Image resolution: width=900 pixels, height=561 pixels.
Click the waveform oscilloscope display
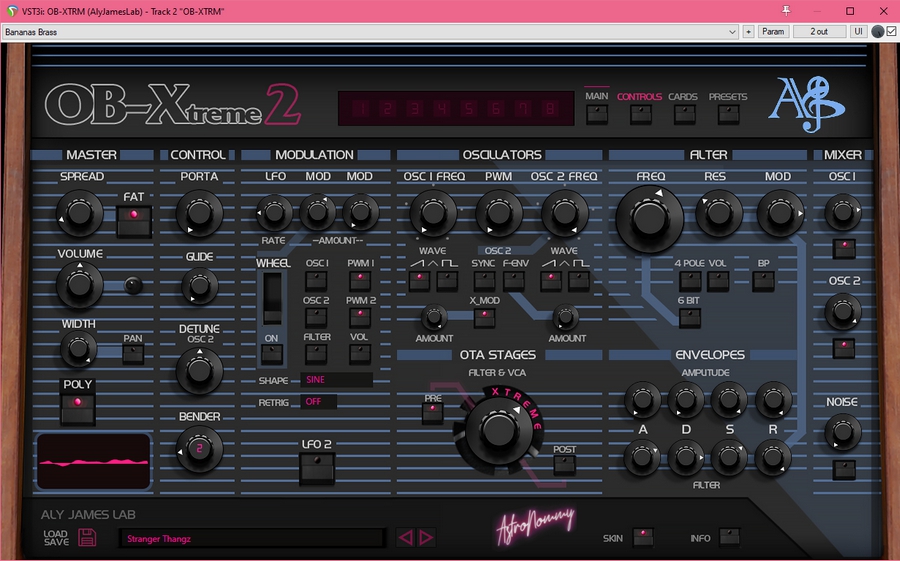[x=93, y=462]
